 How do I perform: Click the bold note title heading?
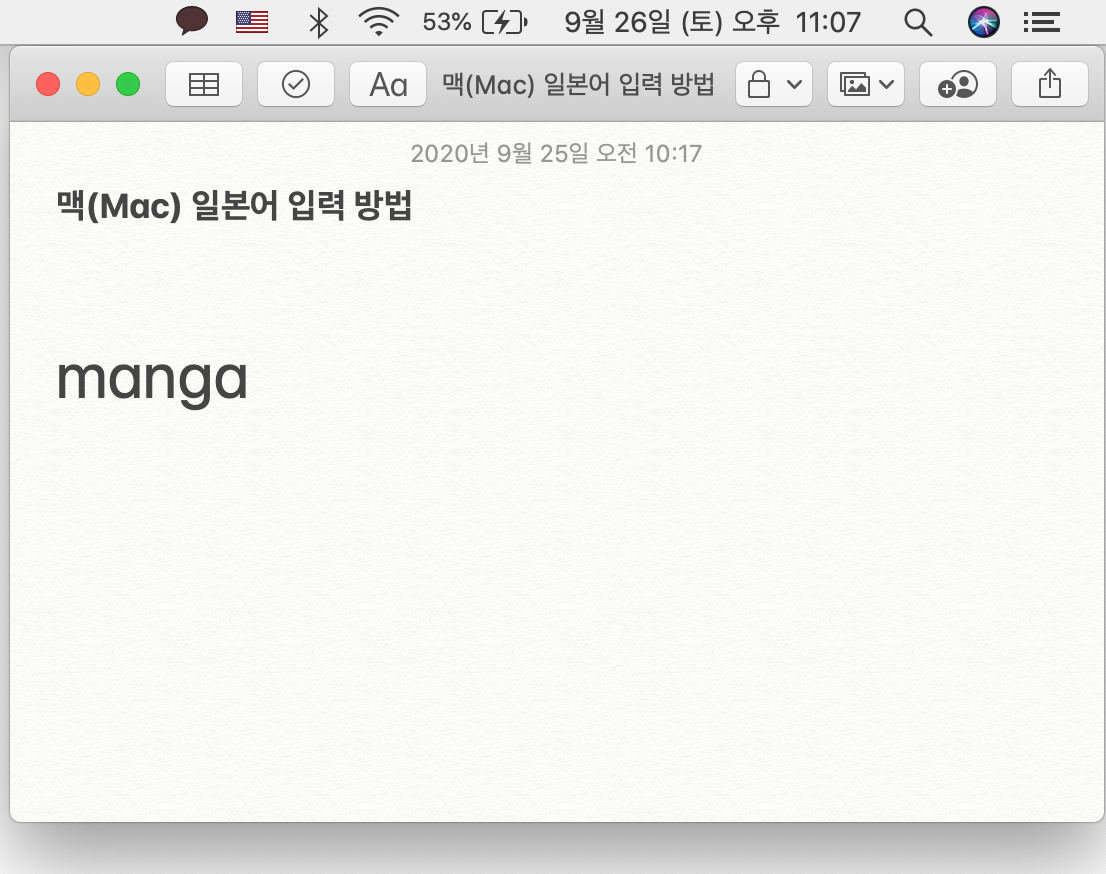pos(234,206)
